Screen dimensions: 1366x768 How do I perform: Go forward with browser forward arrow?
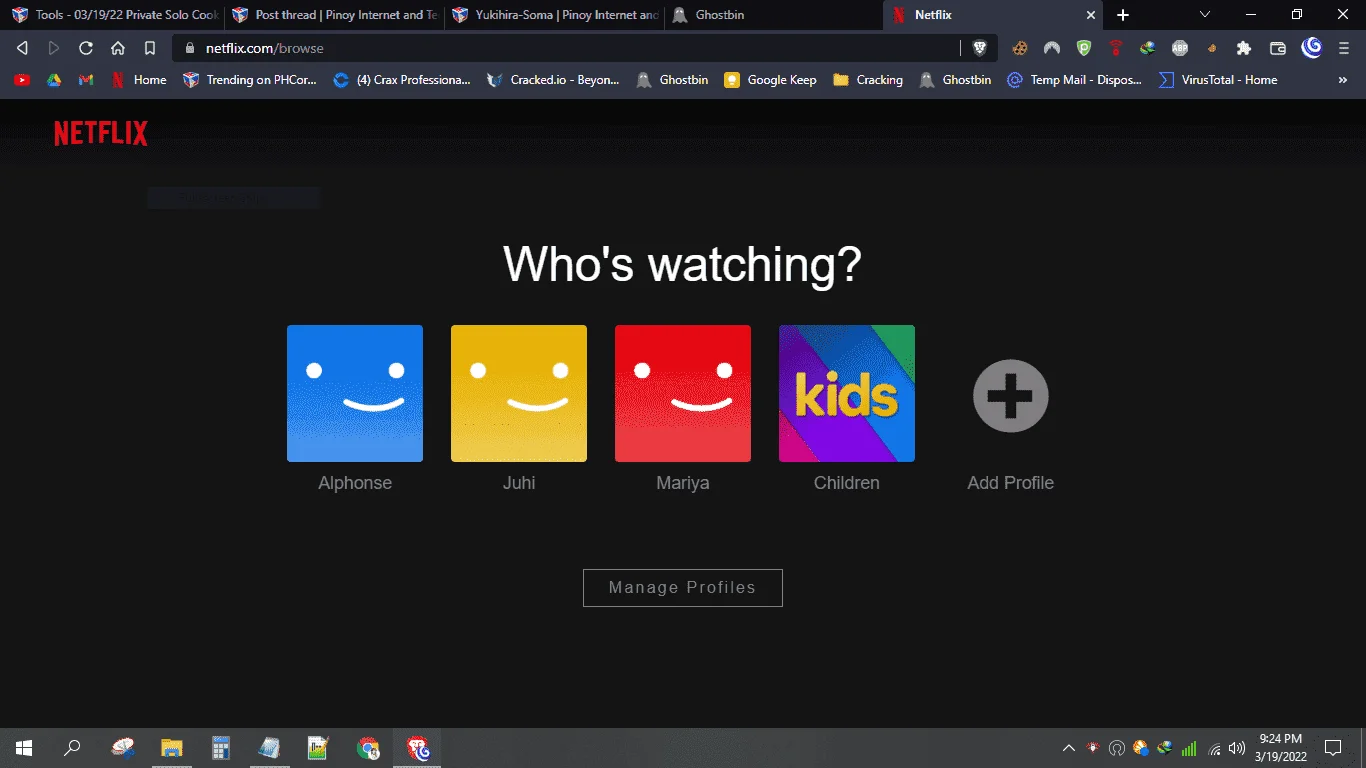point(54,48)
